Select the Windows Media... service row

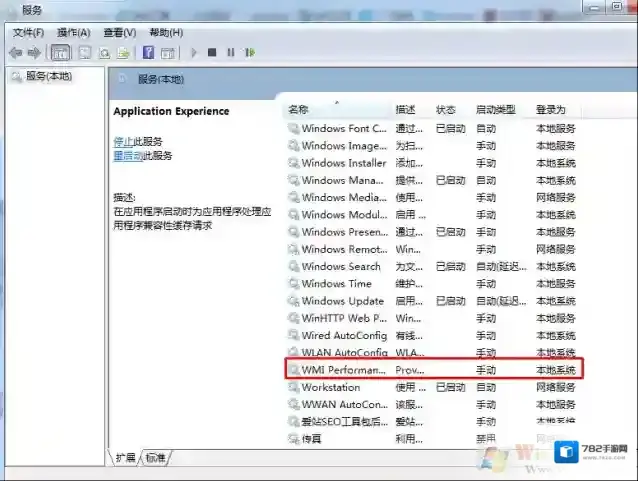pyautogui.click(x=433, y=197)
